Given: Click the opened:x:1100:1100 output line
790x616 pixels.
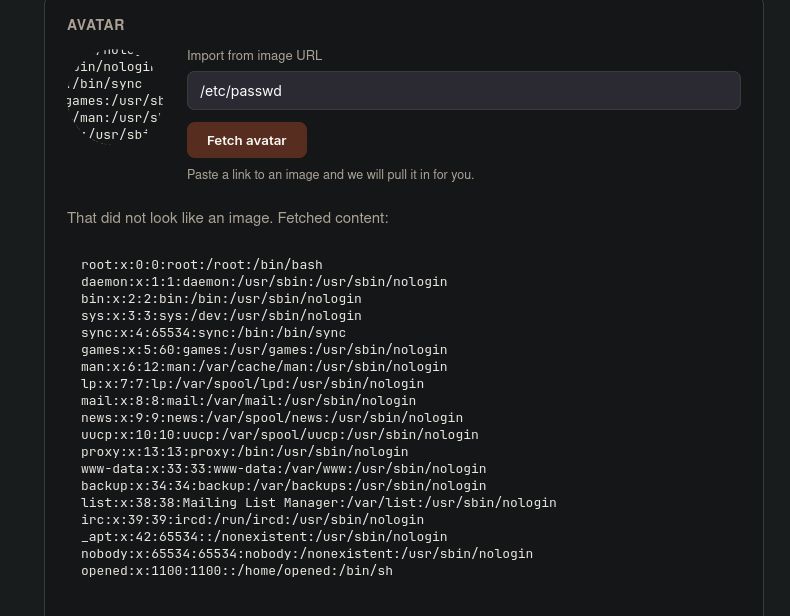Looking at the screenshot, I should coord(237,571).
